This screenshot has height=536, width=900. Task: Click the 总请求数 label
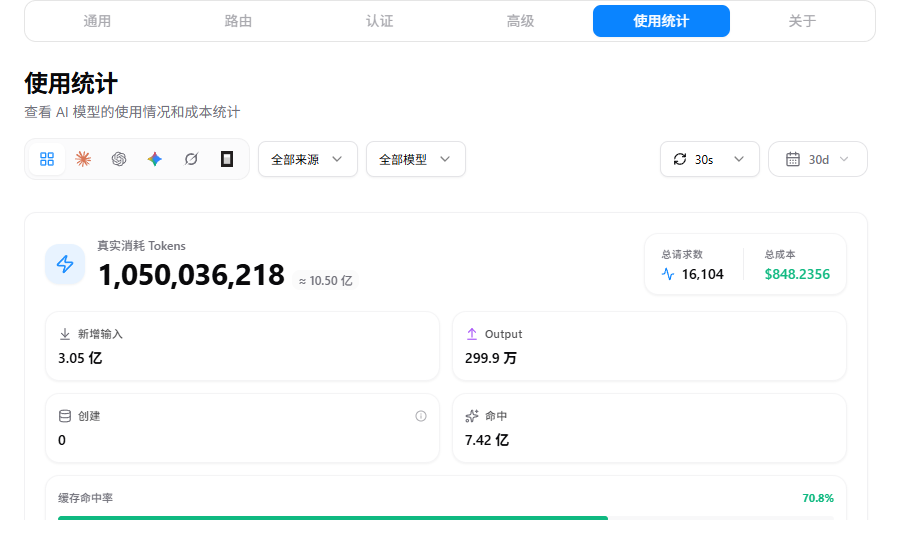point(682,254)
